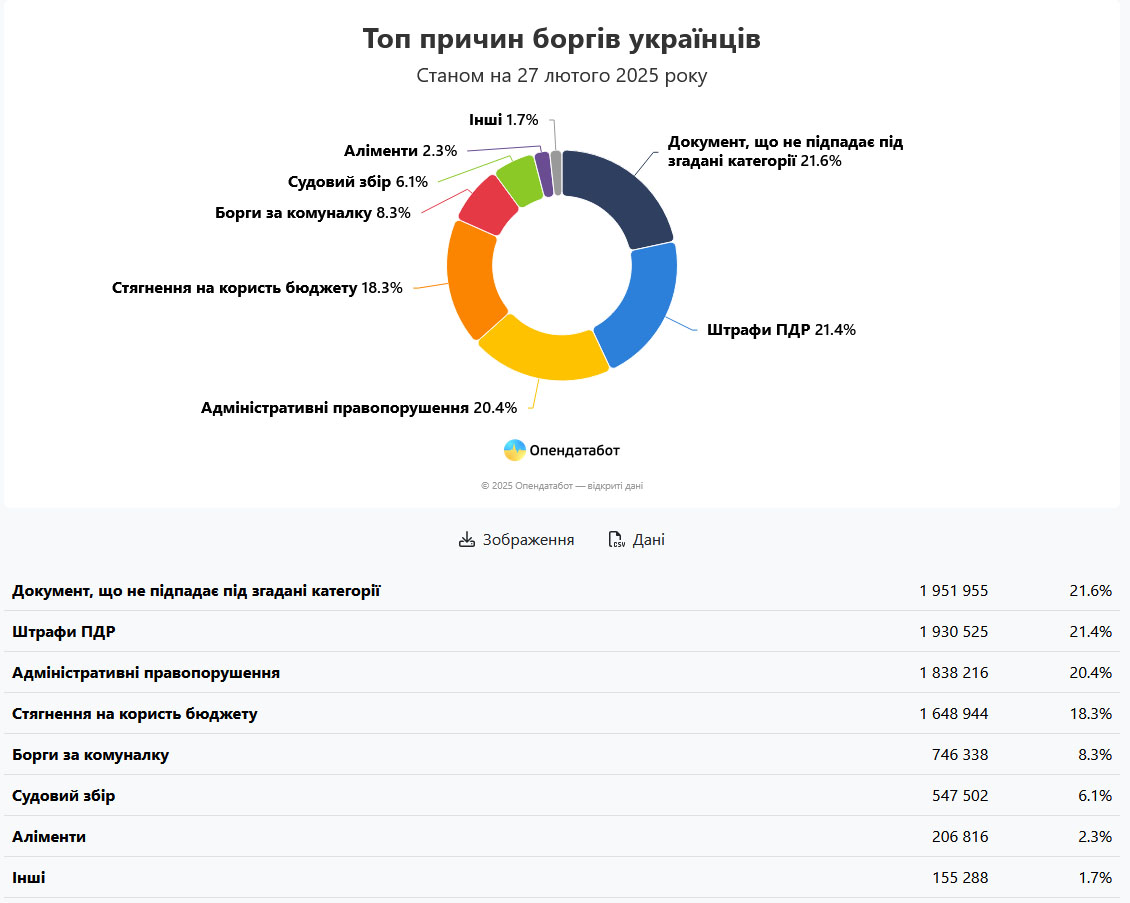
Task: Pick the yellow Адміністративні правопорушення segment
Action: 540,350
